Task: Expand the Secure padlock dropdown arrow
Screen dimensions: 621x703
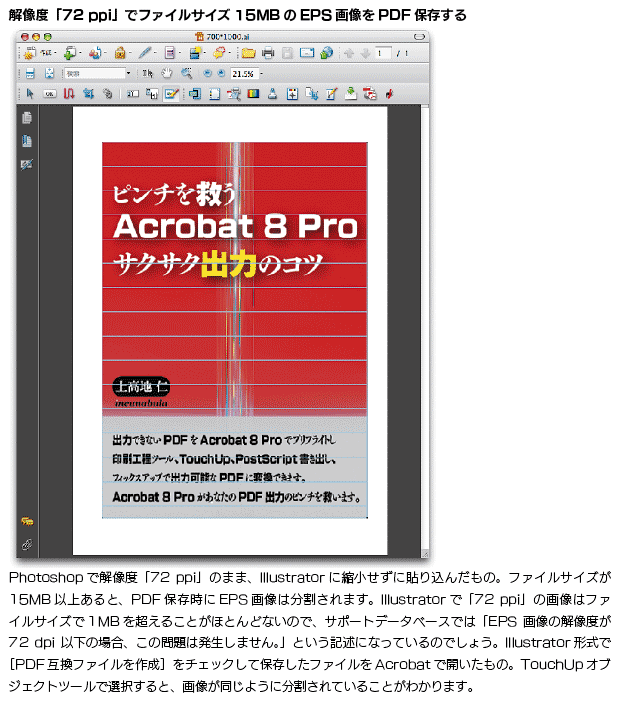Action: tap(130, 53)
